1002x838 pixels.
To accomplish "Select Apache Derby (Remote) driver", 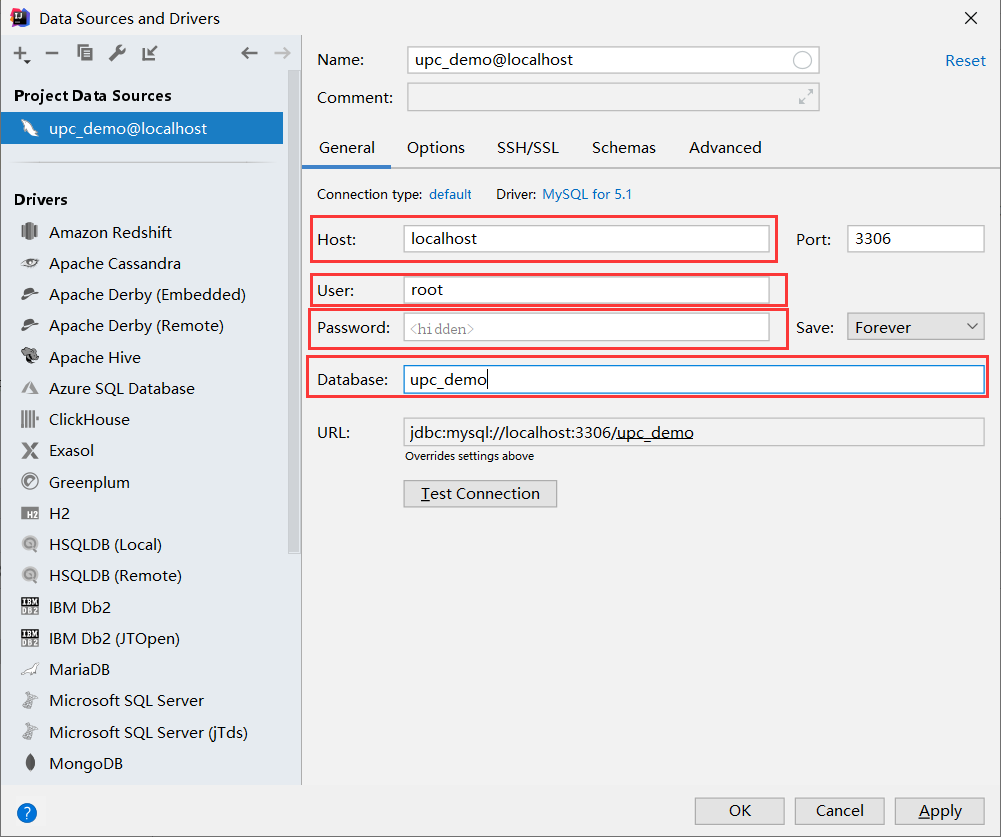I will click(136, 326).
